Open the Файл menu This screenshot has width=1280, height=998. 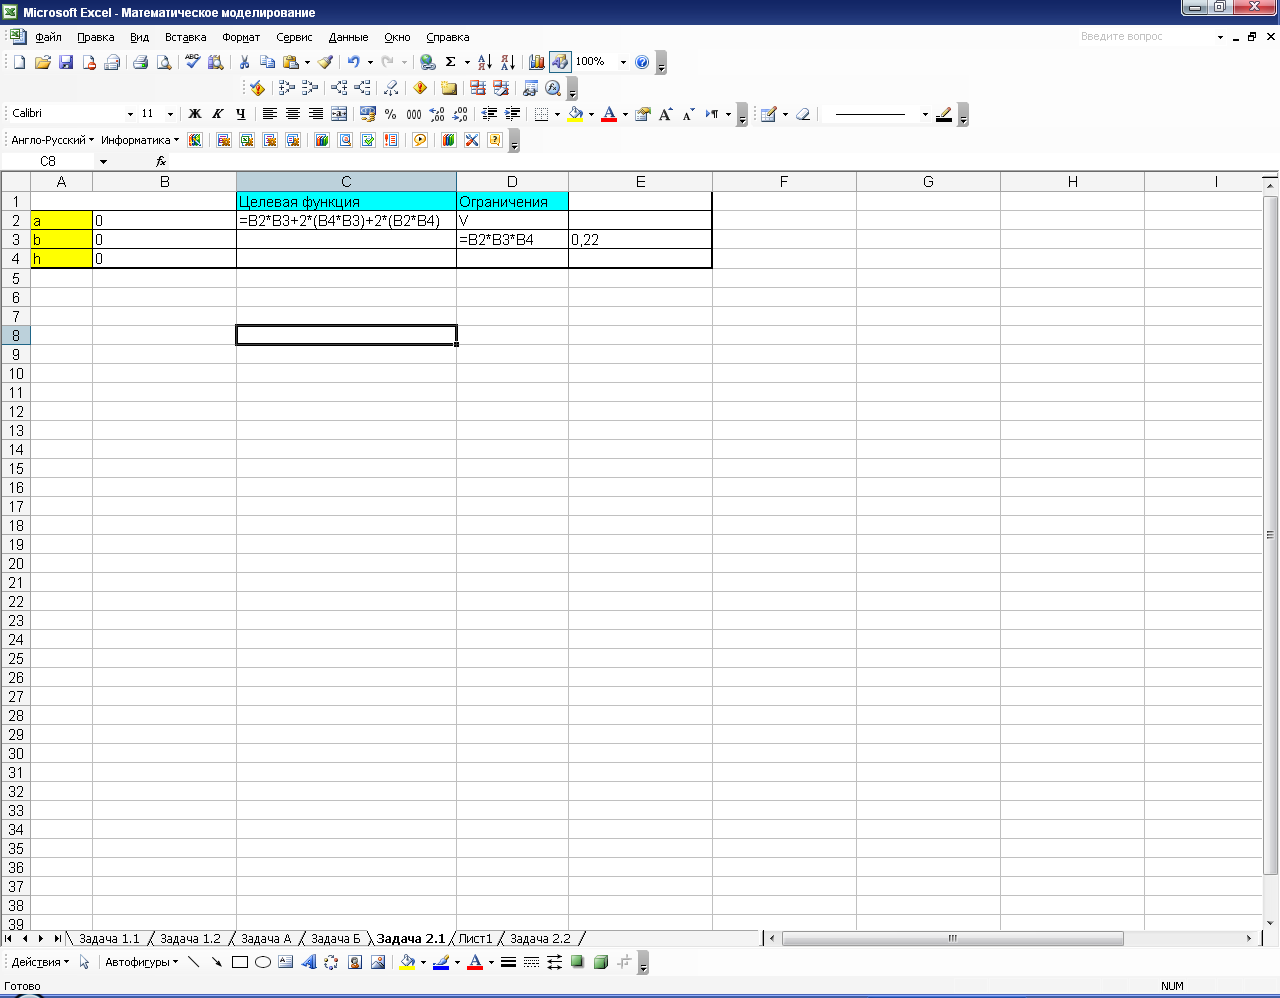(x=48, y=37)
